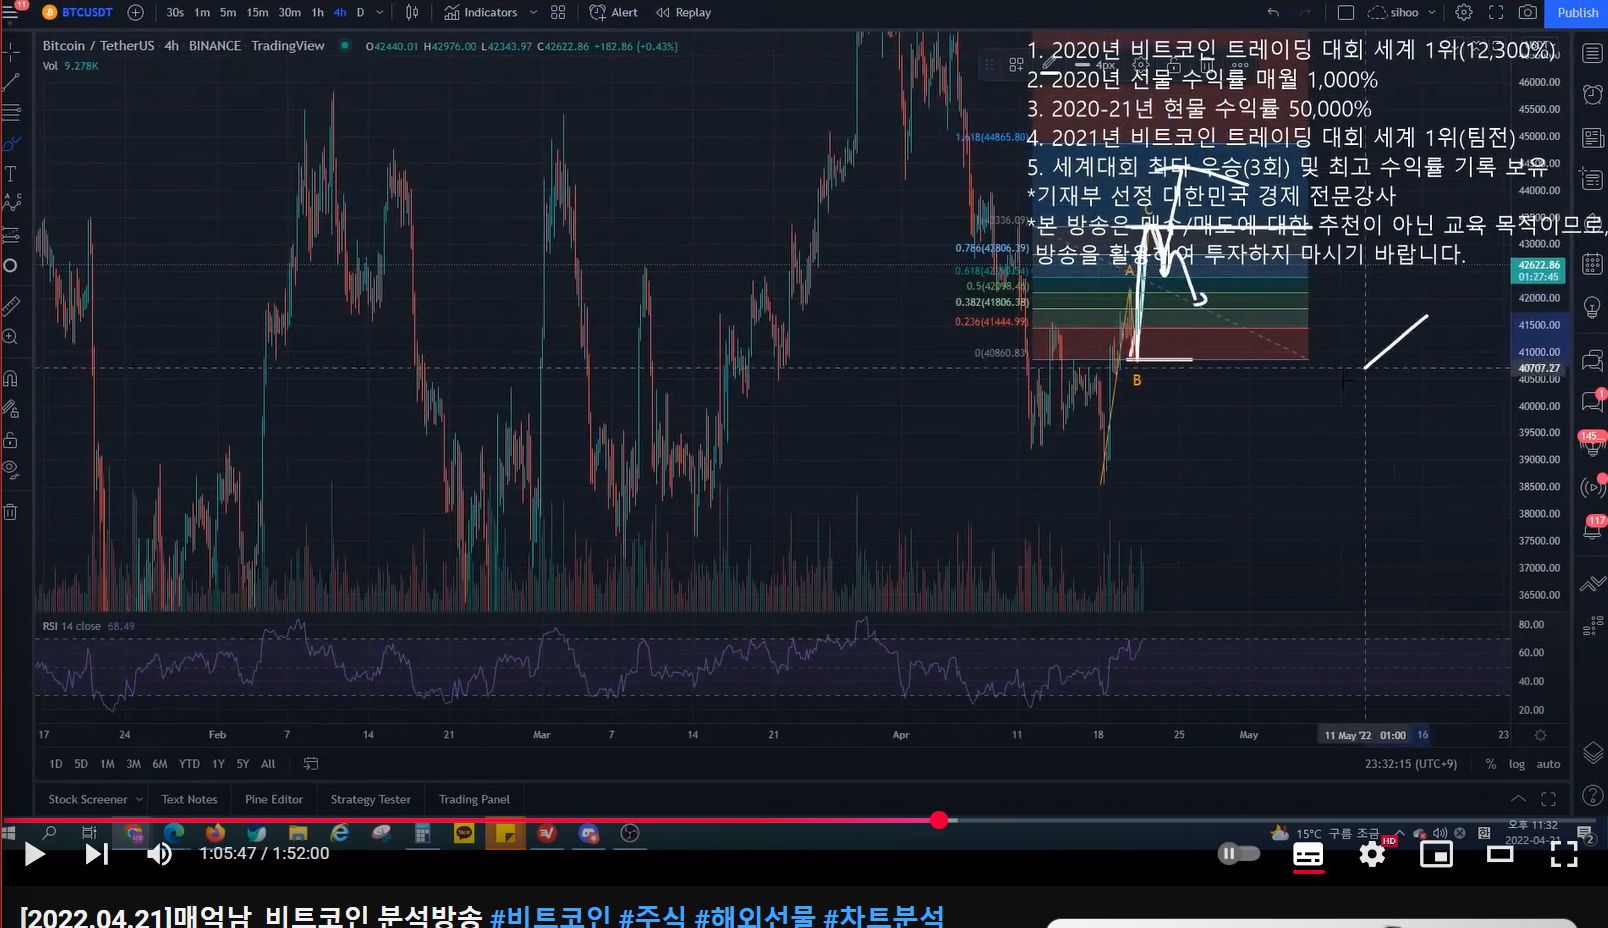Switch to the Strategy Tester tab
This screenshot has width=1608, height=928.
[x=370, y=799]
